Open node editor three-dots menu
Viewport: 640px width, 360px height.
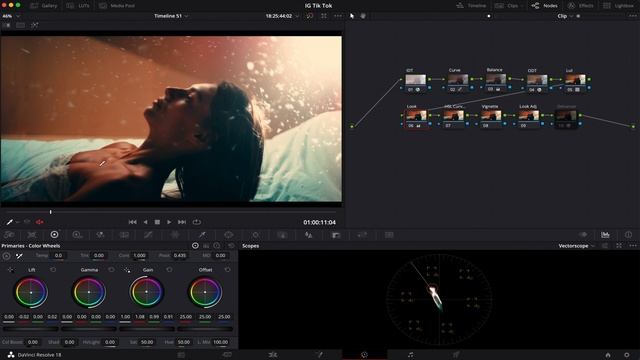coord(633,16)
